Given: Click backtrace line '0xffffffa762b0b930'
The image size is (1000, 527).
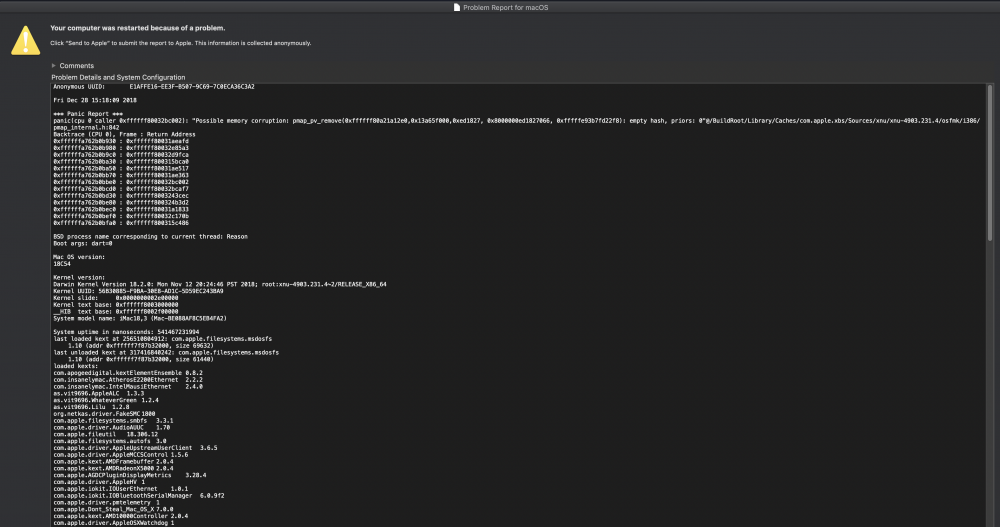Looking at the screenshot, I should (121, 142).
